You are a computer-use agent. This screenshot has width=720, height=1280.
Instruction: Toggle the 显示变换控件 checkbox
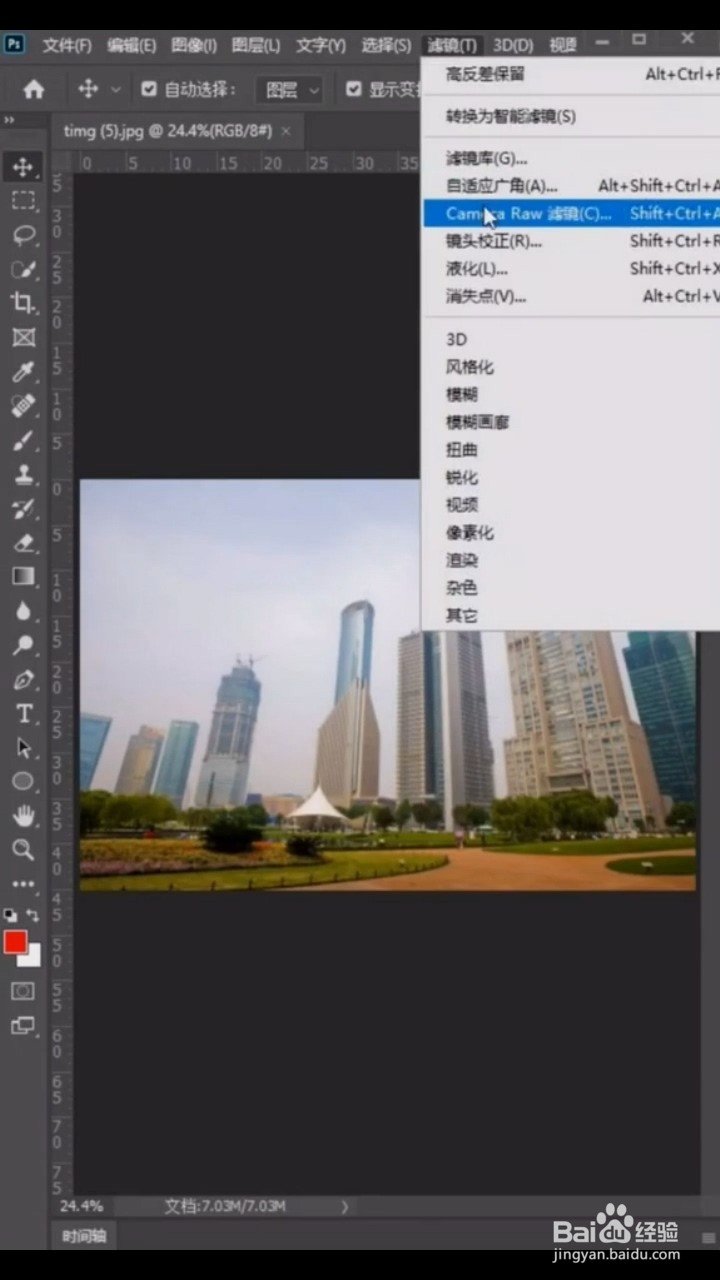click(x=353, y=89)
